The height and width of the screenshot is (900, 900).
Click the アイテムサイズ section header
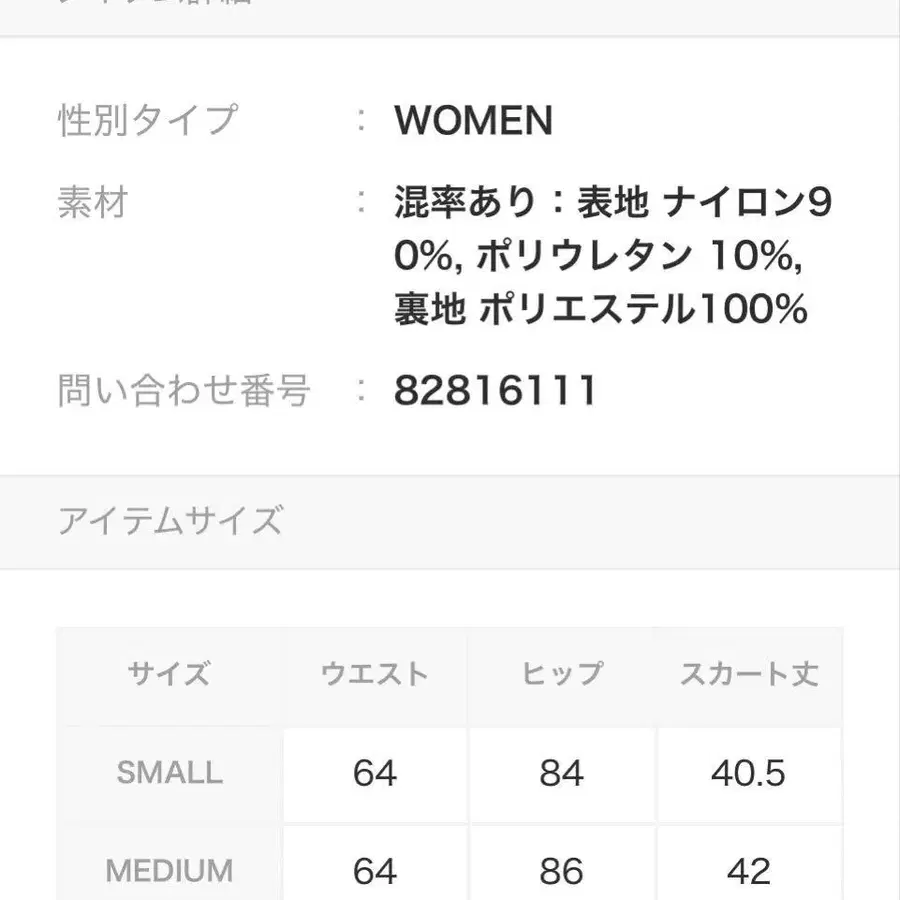(x=170, y=521)
